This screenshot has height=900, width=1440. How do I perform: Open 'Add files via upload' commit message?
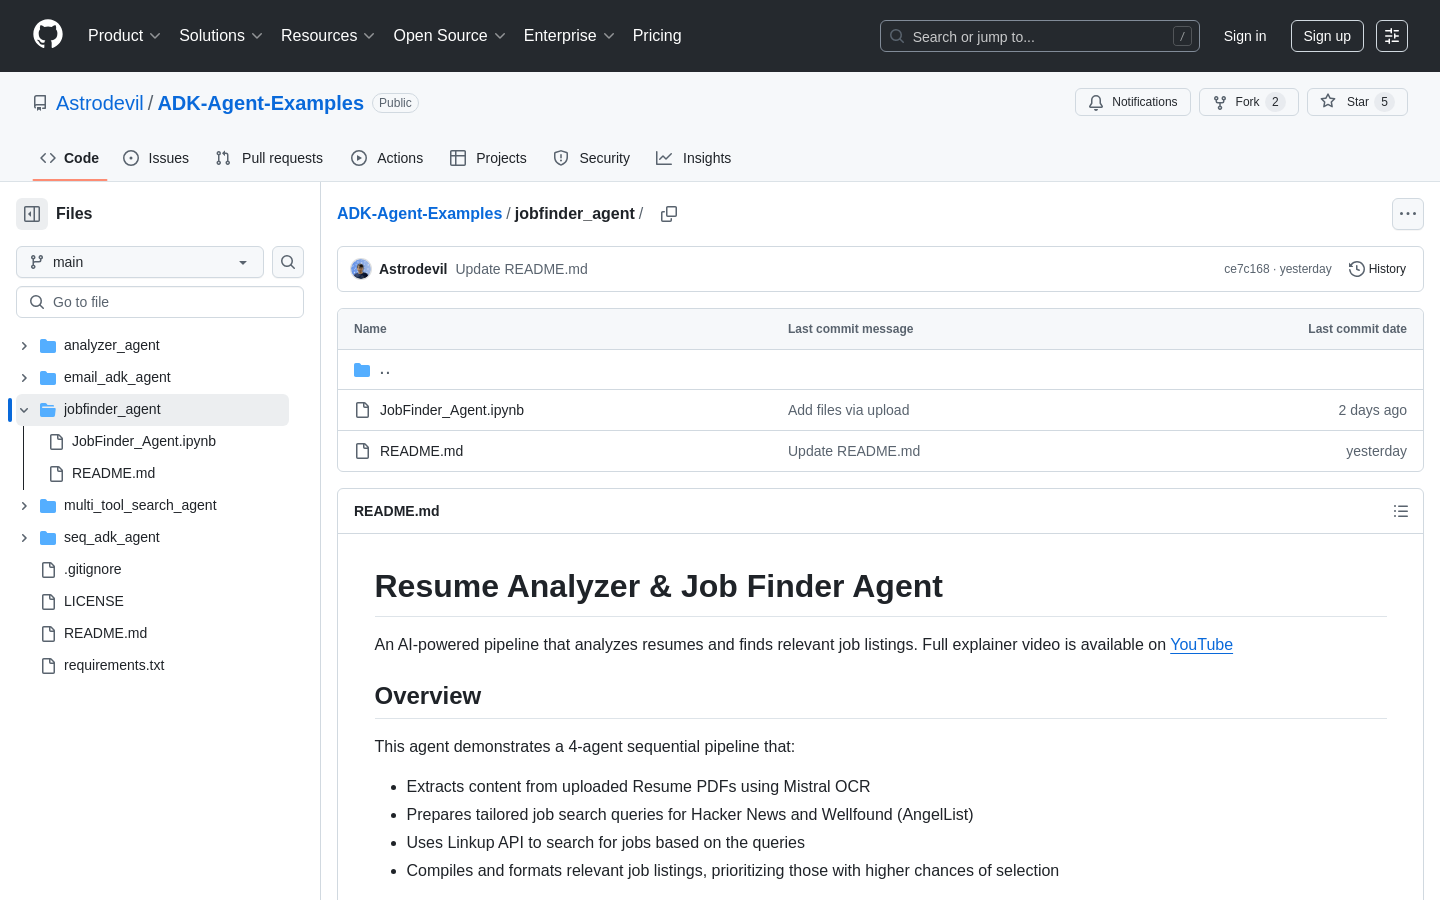coord(848,410)
